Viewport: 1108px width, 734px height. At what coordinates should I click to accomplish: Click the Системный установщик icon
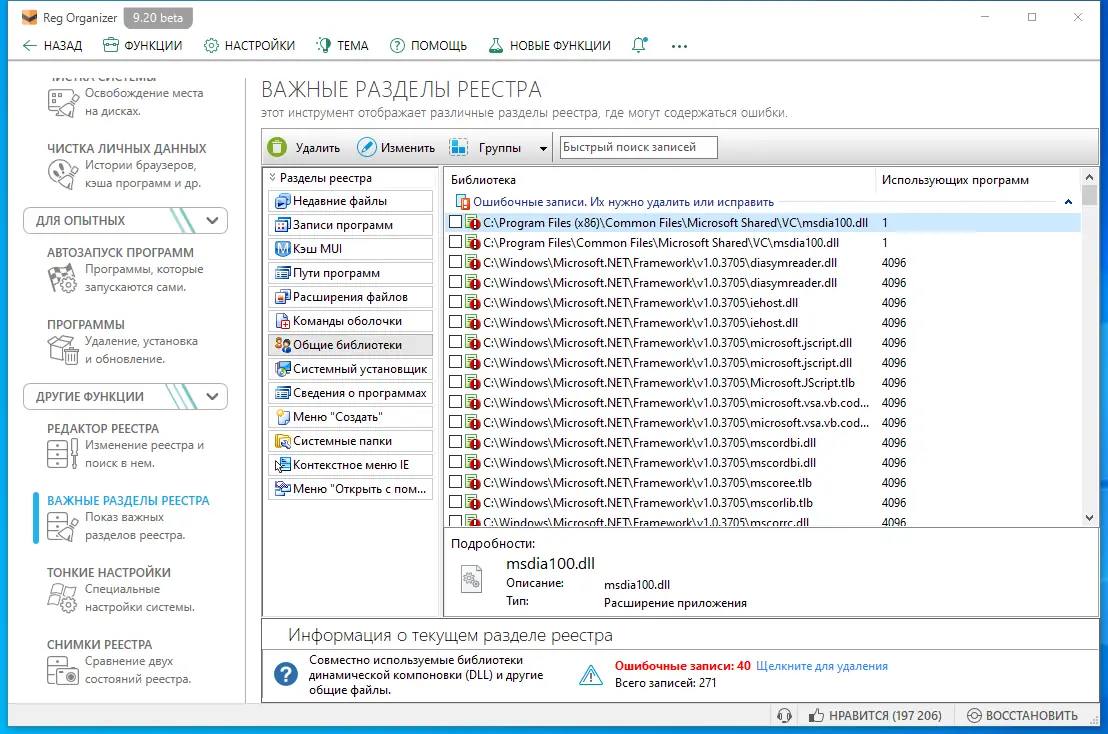pyautogui.click(x=283, y=369)
